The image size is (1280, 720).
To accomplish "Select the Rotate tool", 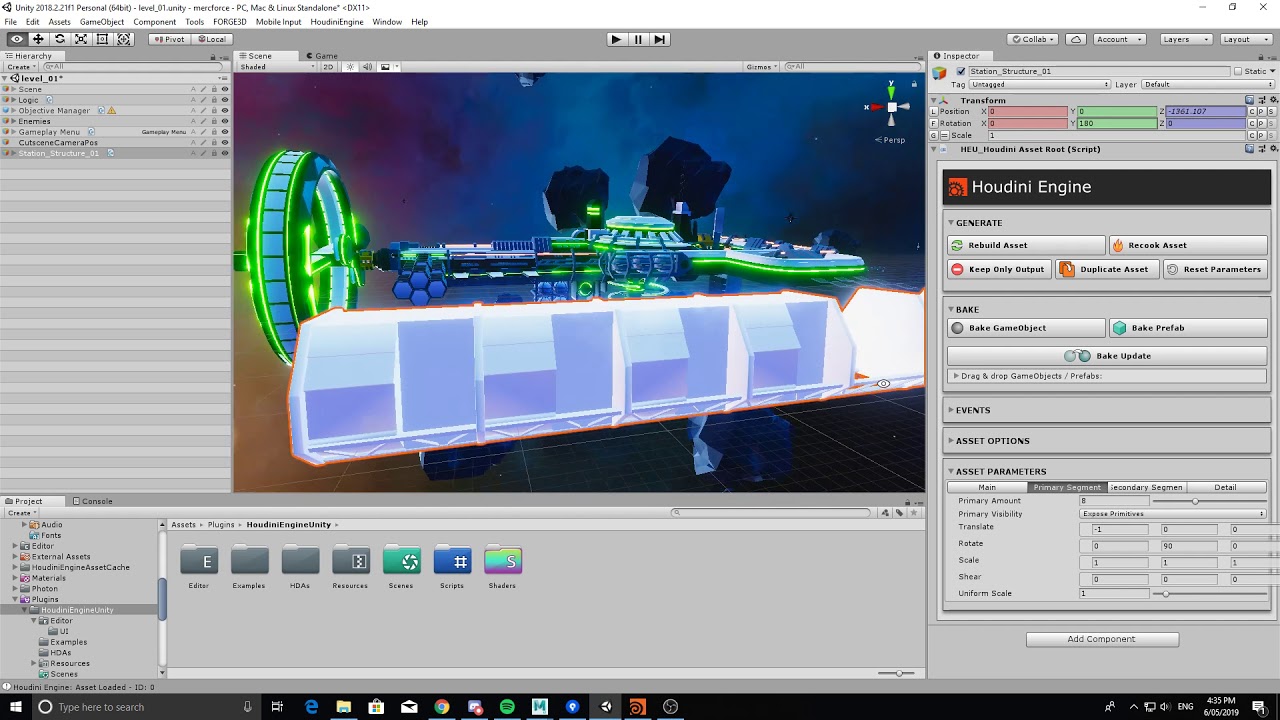I will tap(60, 39).
